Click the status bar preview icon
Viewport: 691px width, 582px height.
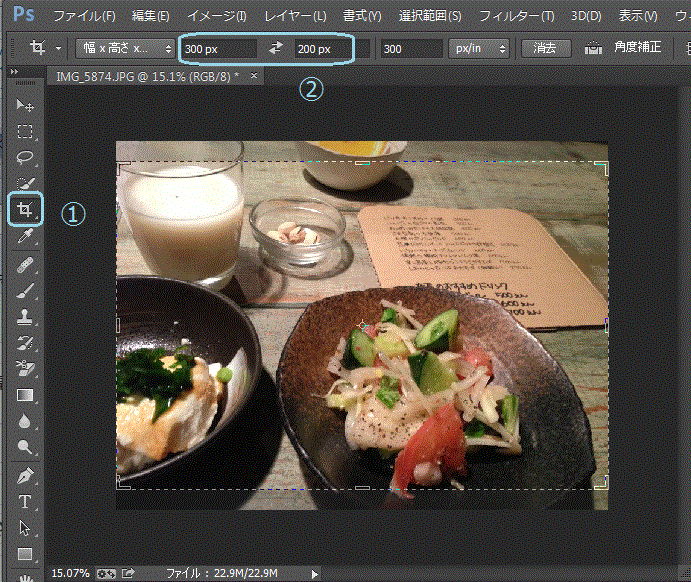106,574
